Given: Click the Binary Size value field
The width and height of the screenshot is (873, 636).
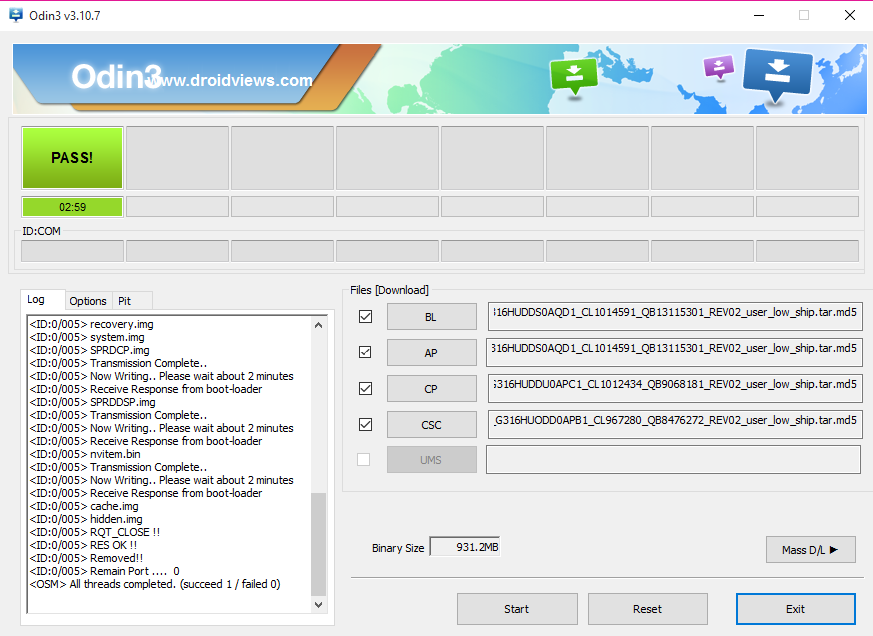Looking at the screenshot, I should 465,547.
